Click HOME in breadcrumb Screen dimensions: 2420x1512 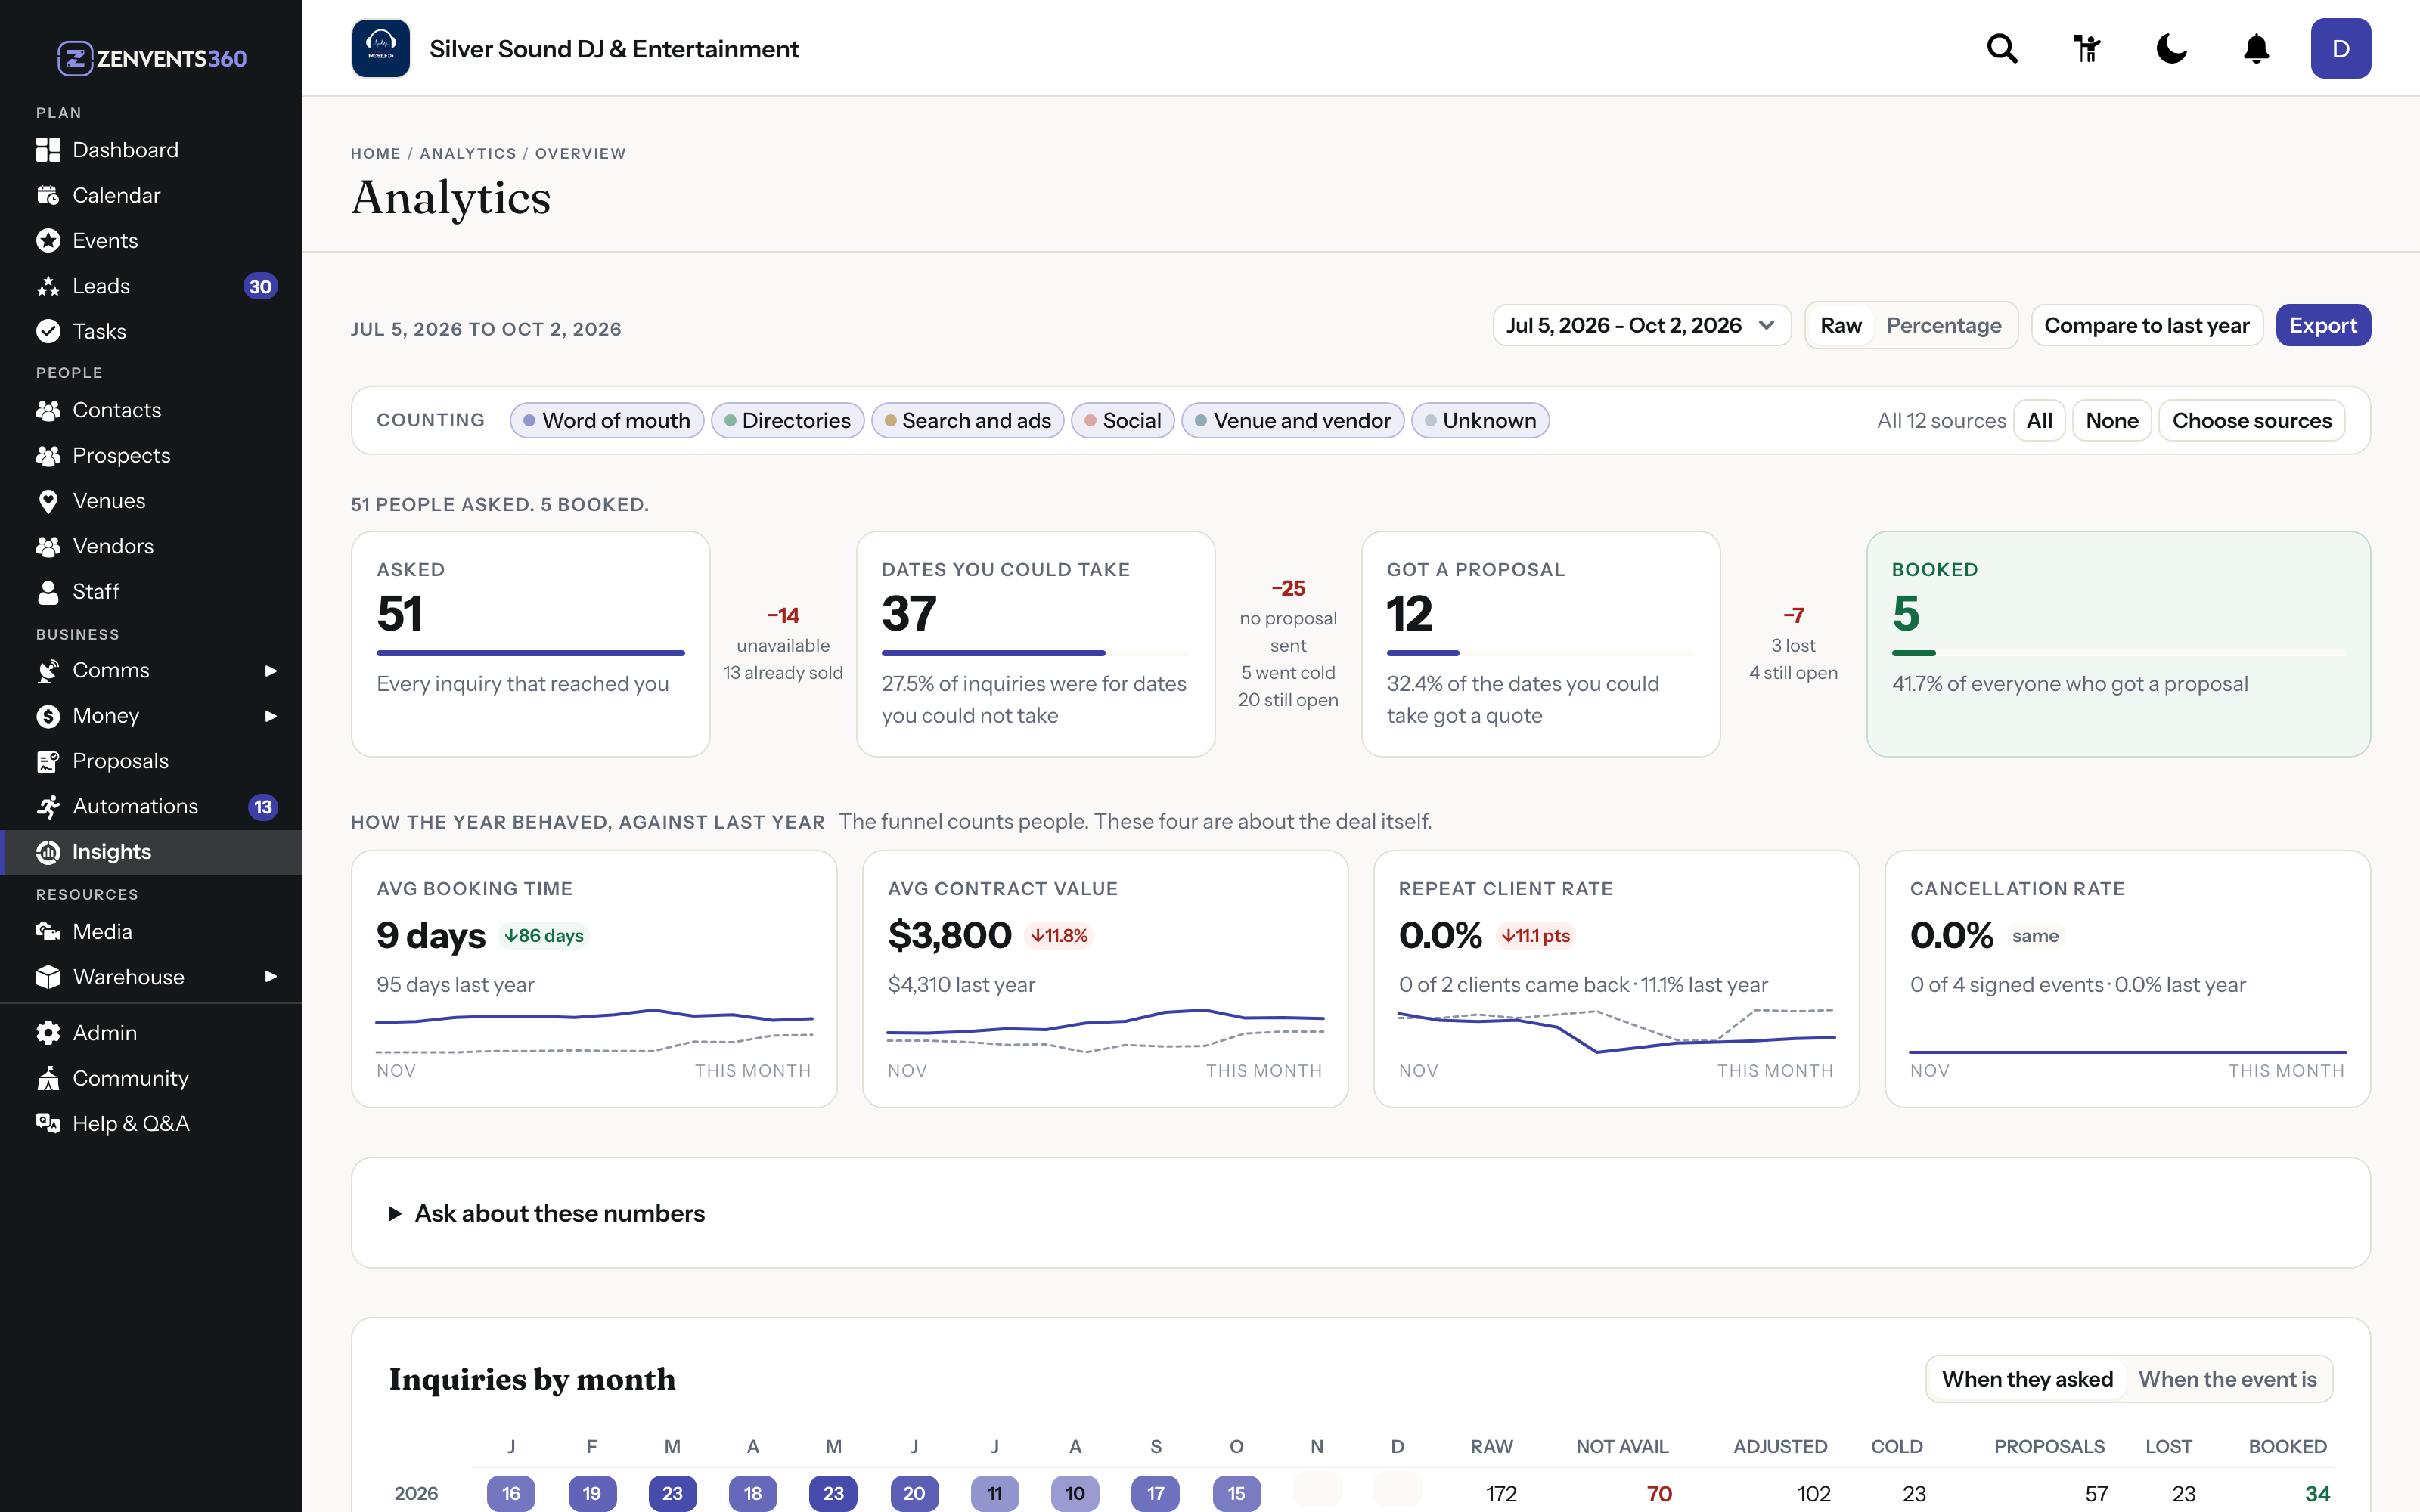pyautogui.click(x=375, y=153)
